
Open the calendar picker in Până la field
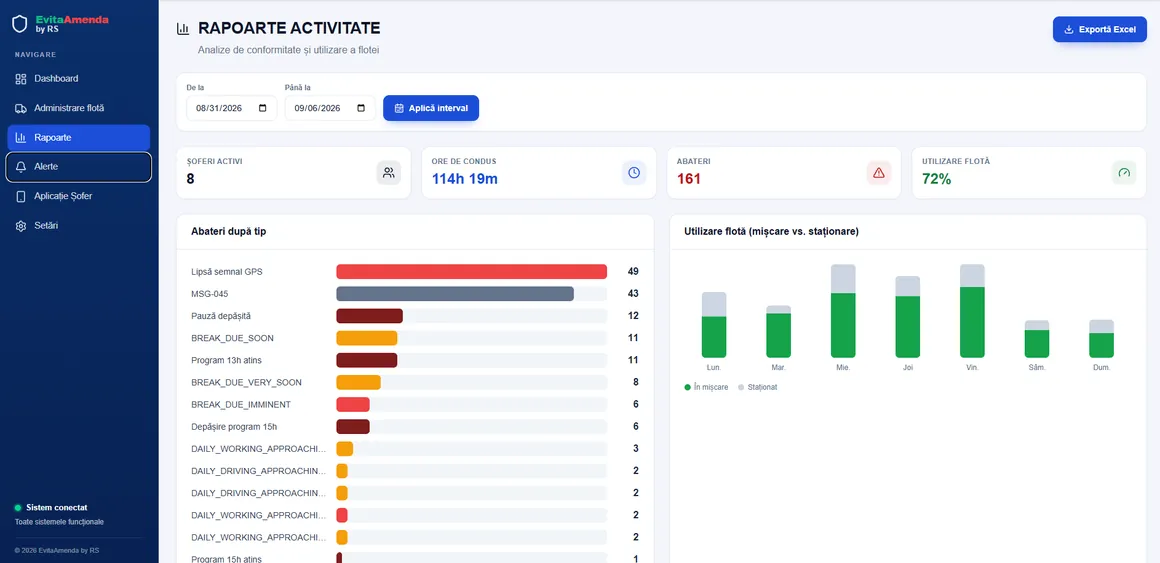tap(361, 108)
